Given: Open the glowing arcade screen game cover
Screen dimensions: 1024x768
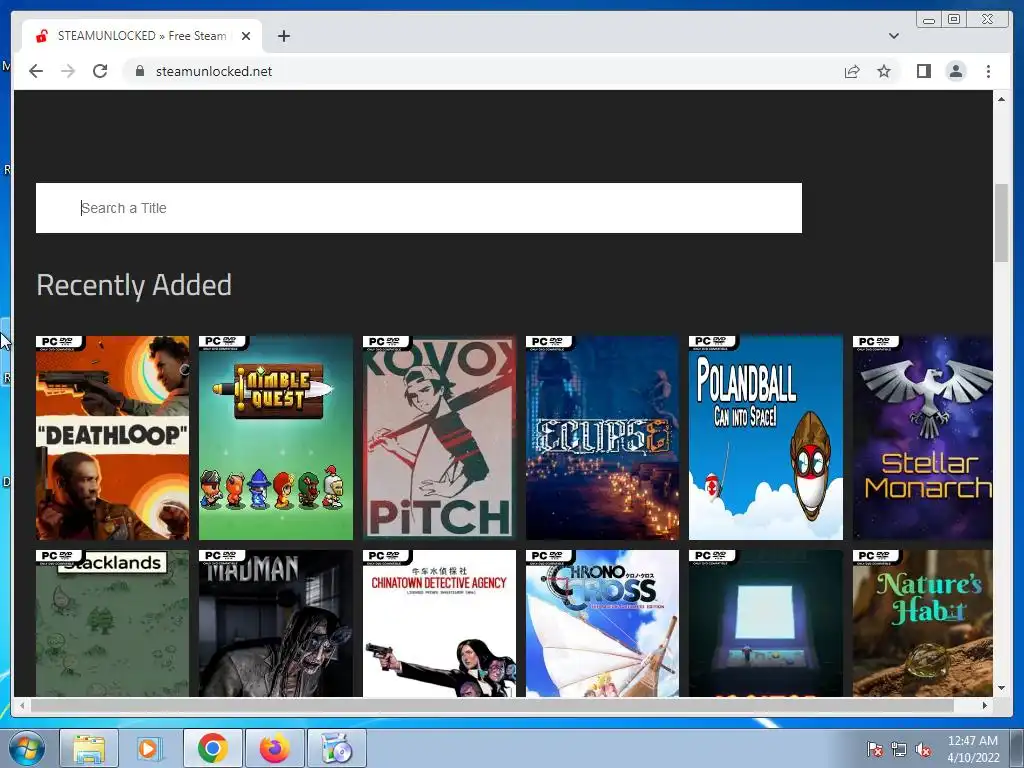Looking at the screenshot, I should (765, 623).
